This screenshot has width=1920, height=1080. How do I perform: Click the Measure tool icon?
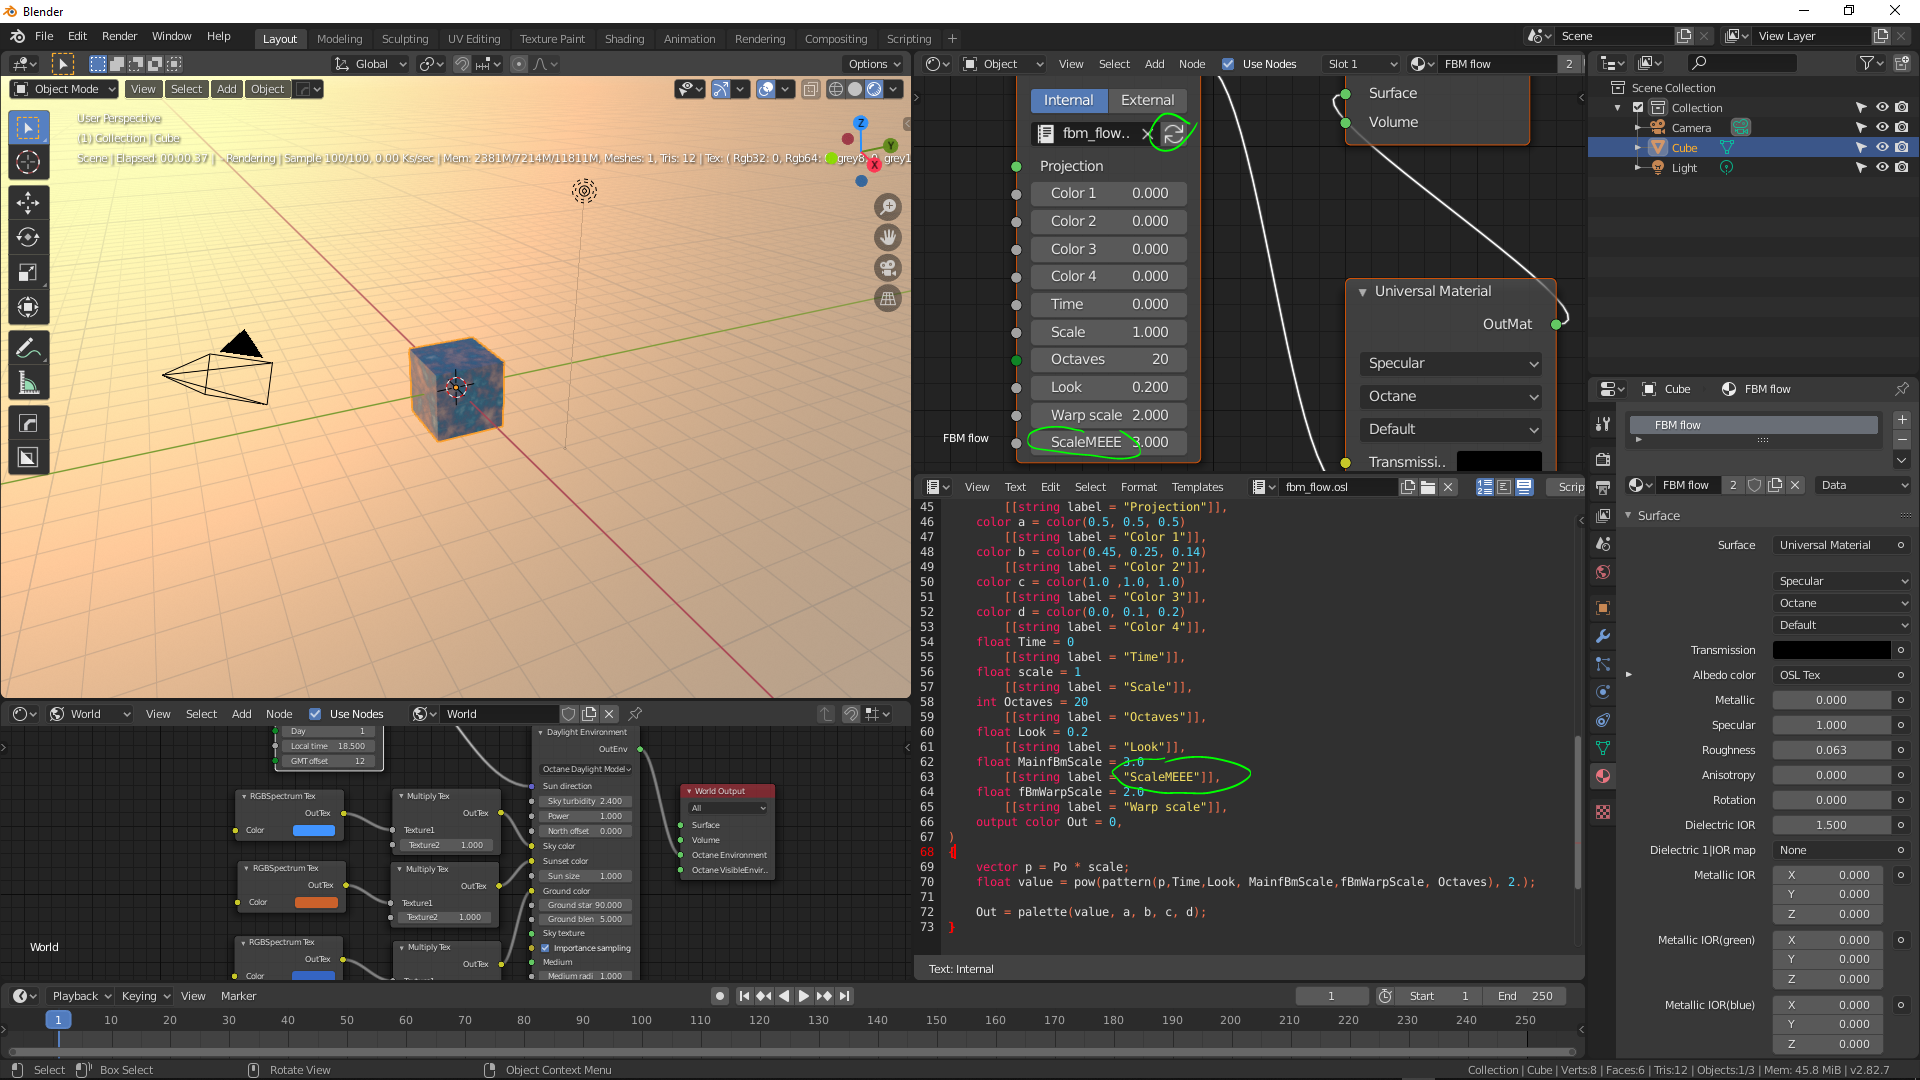coord(28,384)
